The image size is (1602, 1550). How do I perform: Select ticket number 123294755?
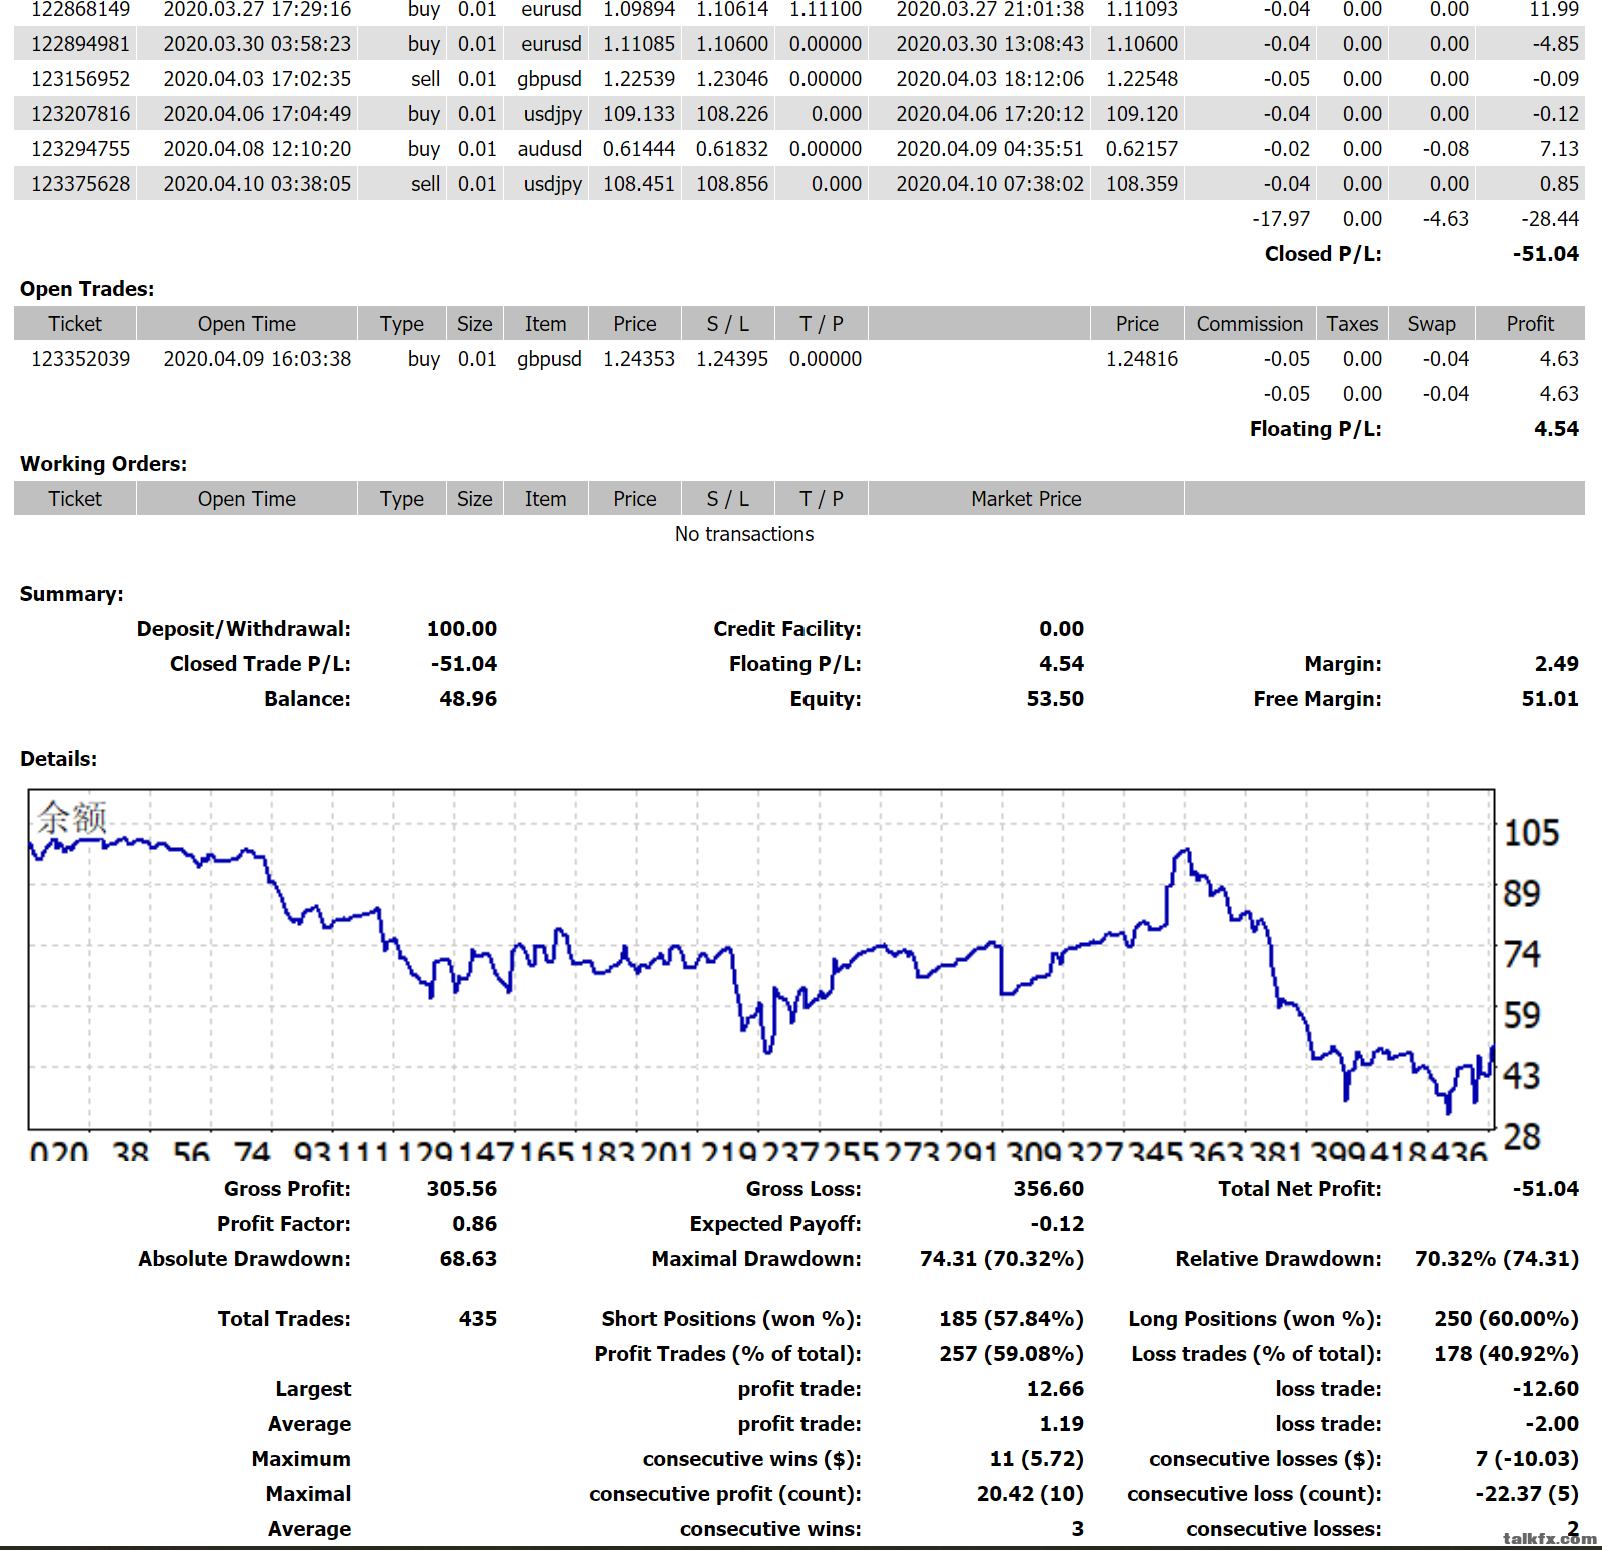click(80, 149)
